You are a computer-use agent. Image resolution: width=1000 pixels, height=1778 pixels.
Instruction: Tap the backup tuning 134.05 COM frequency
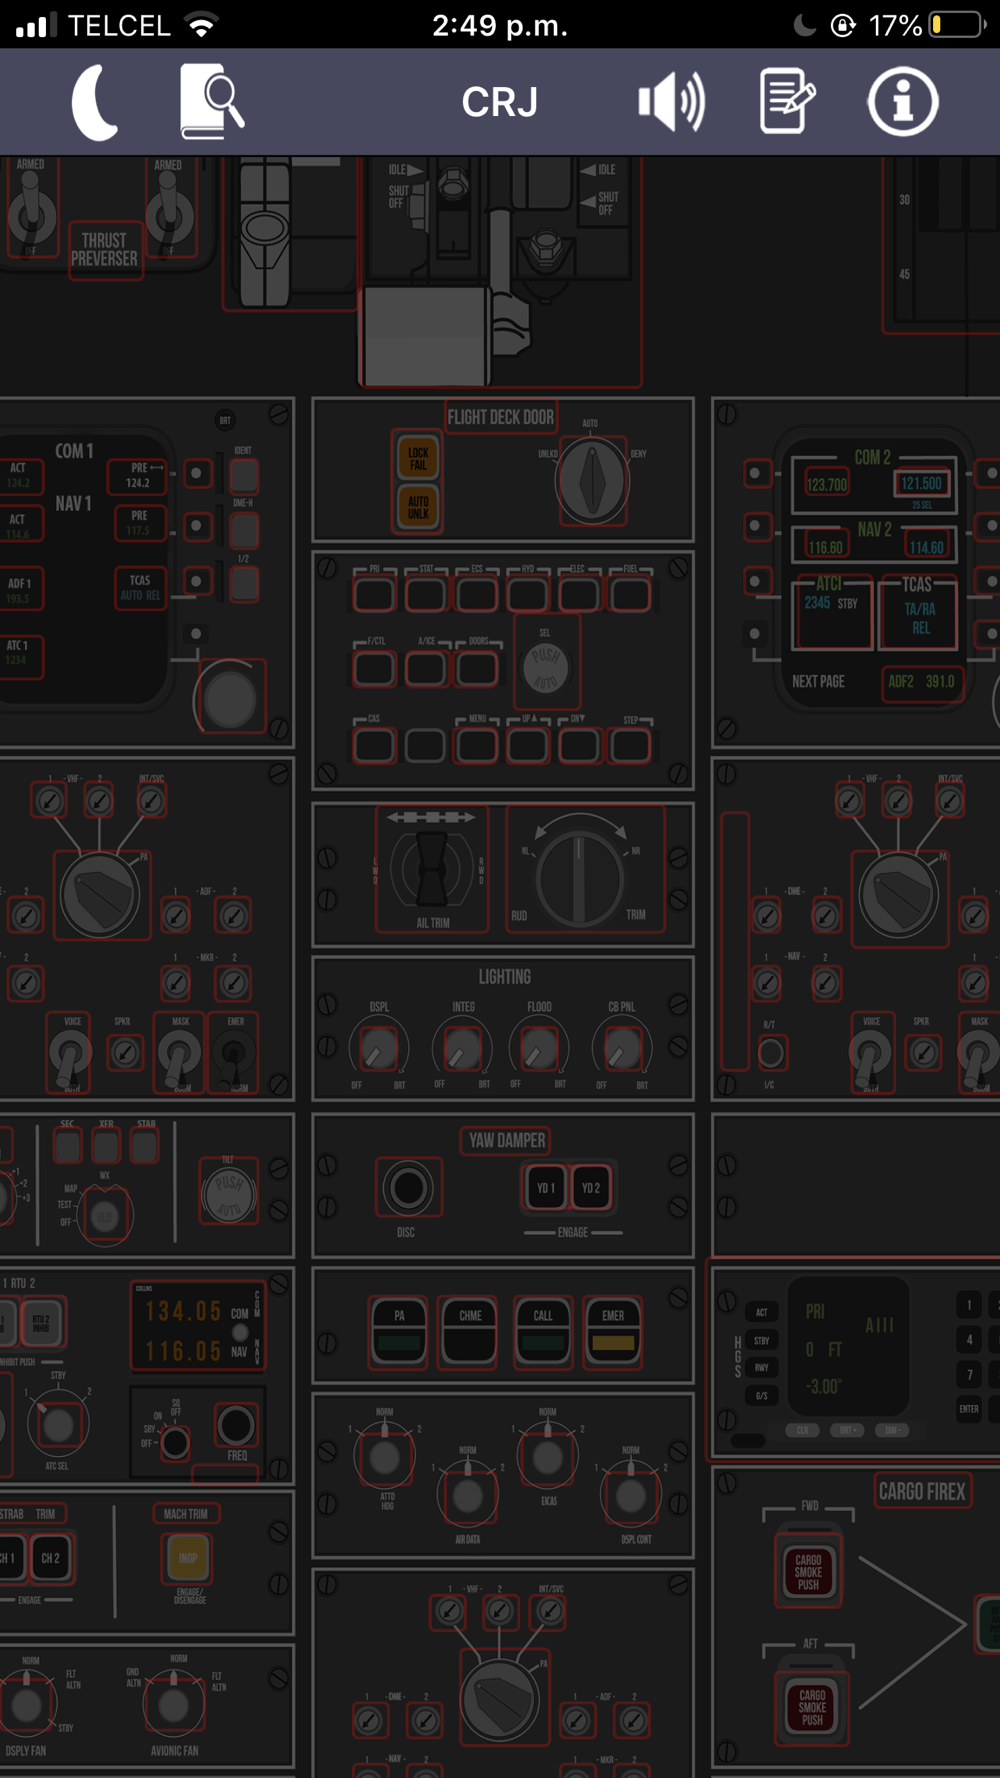pyautogui.click(x=184, y=1311)
